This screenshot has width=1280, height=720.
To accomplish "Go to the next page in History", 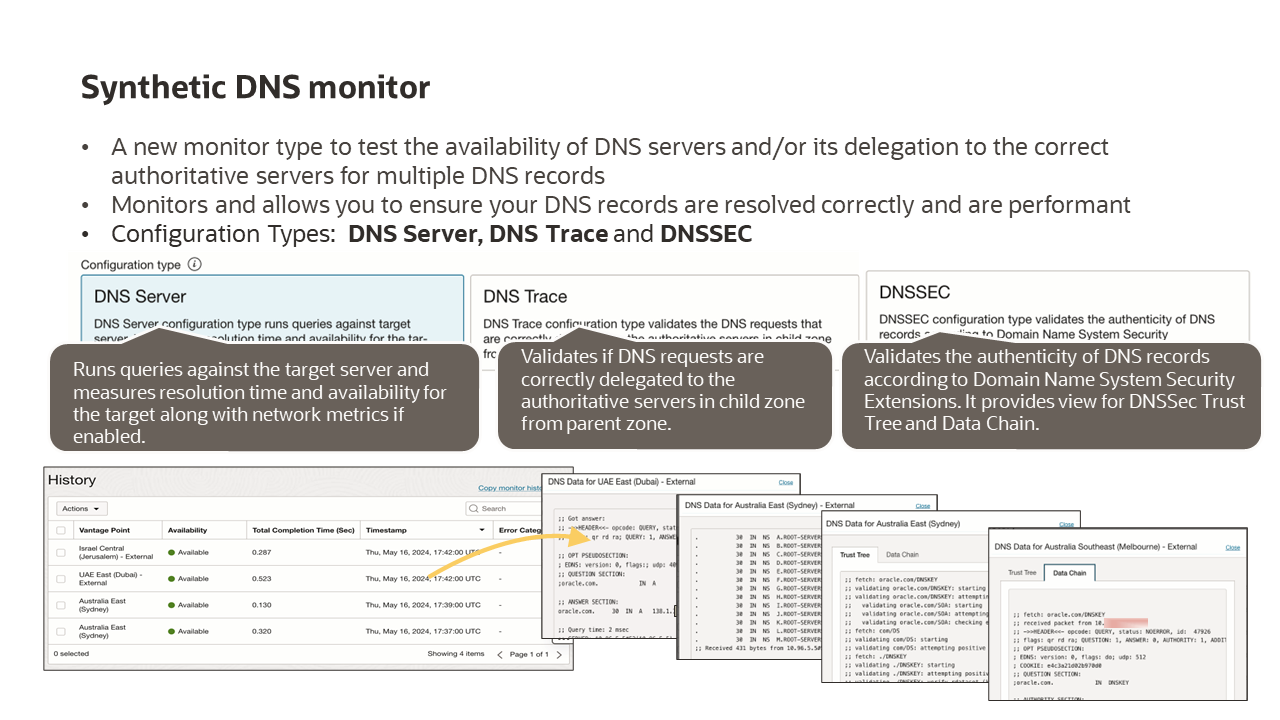I will click(x=559, y=654).
